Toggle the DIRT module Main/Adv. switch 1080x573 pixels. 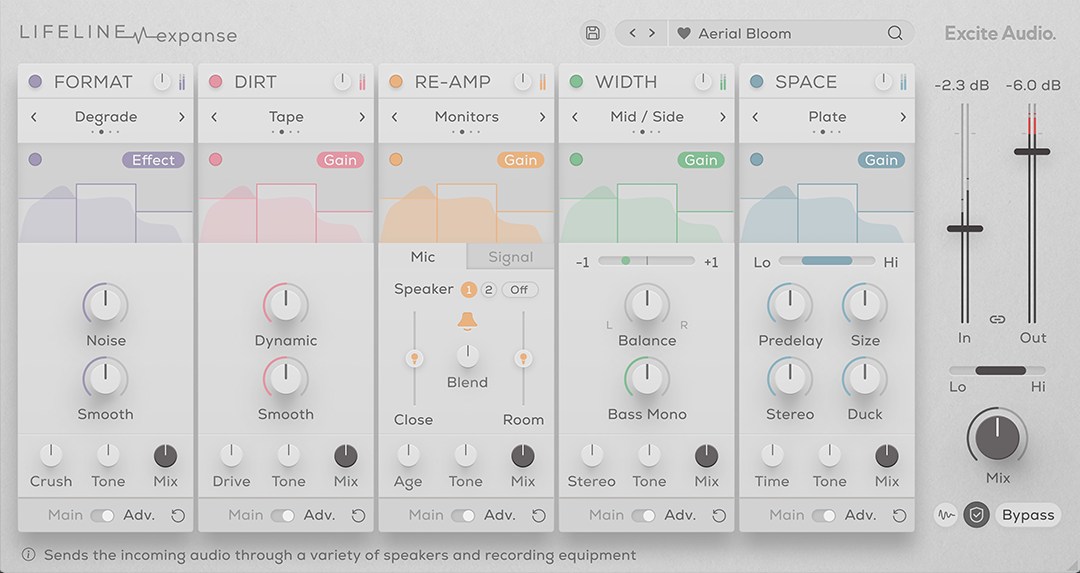283,516
